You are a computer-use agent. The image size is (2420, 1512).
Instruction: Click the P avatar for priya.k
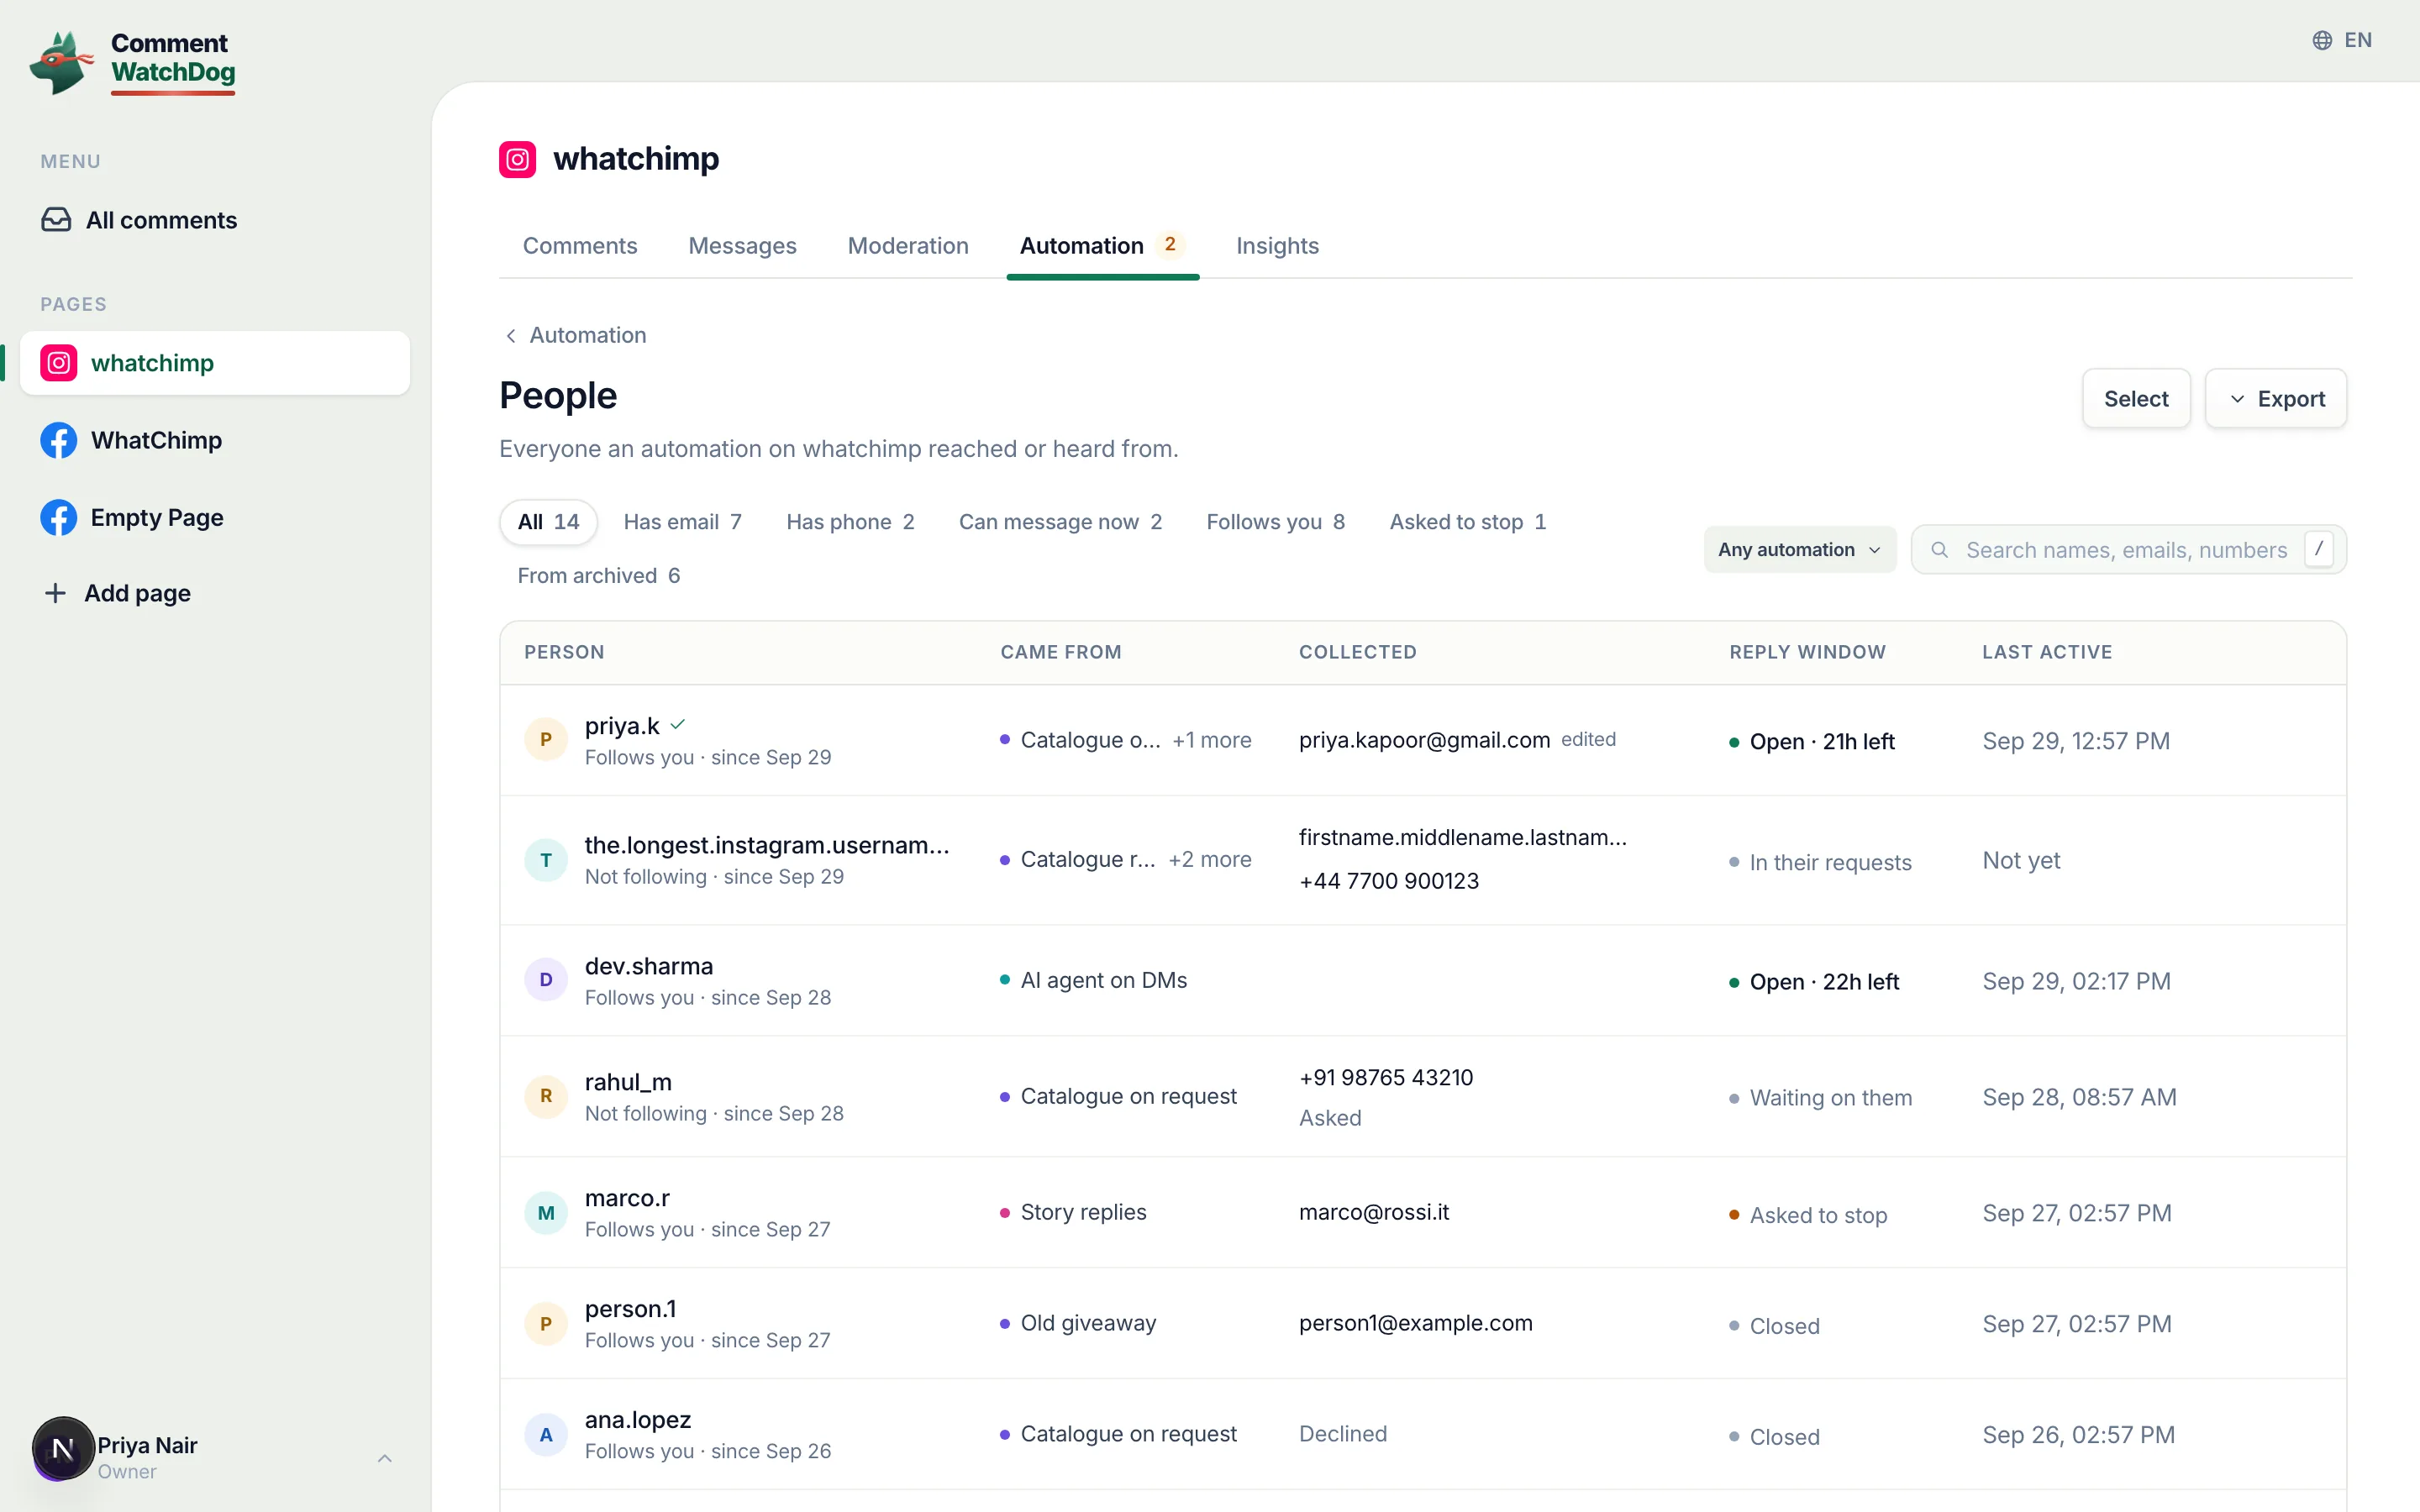click(x=546, y=740)
